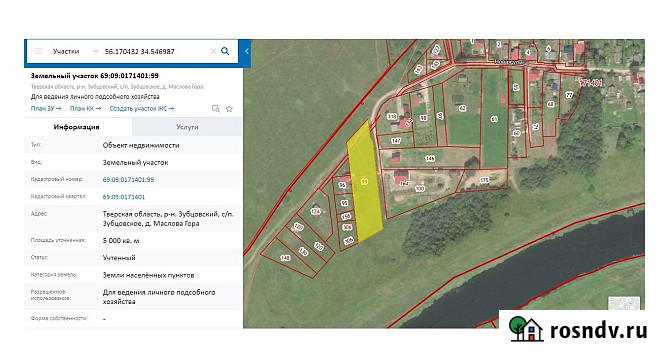This screenshot has height=363, width=670.
Task: Select parcel 124 on the map
Action: (x=315, y=211)
